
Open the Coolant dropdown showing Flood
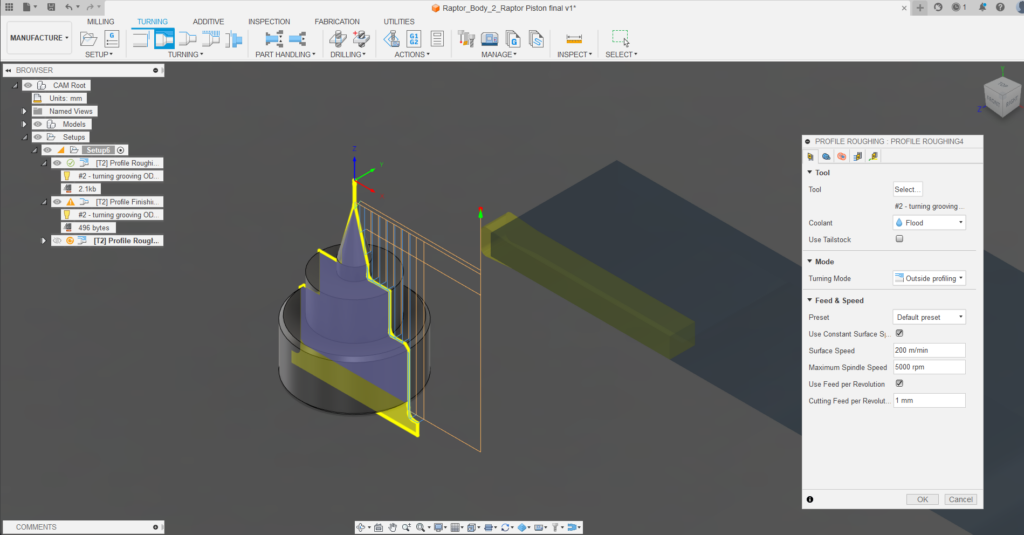tap(929, 223)
